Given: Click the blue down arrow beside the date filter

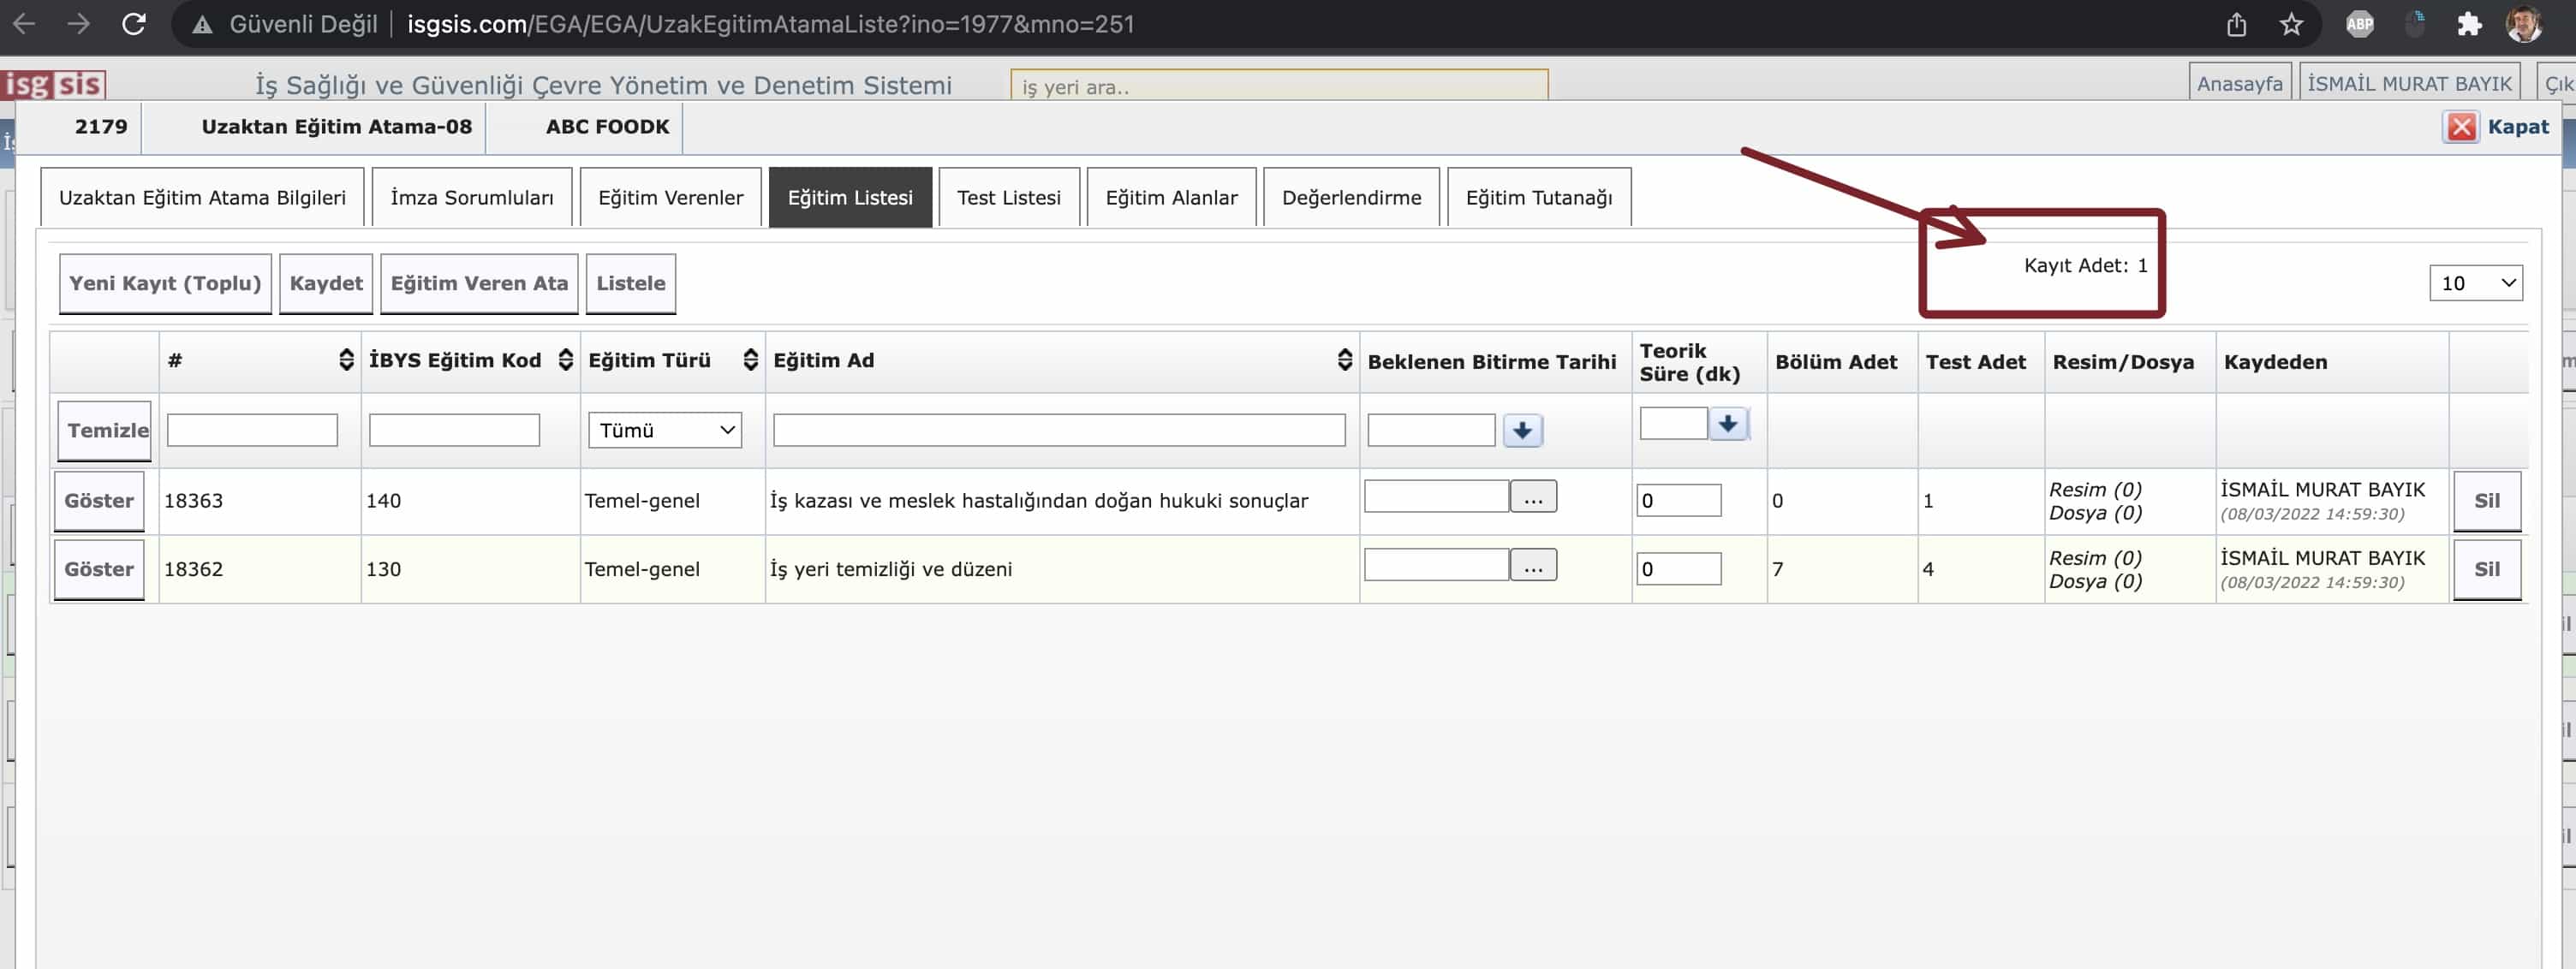Looking at the screenshot, I should [1522, 430].
